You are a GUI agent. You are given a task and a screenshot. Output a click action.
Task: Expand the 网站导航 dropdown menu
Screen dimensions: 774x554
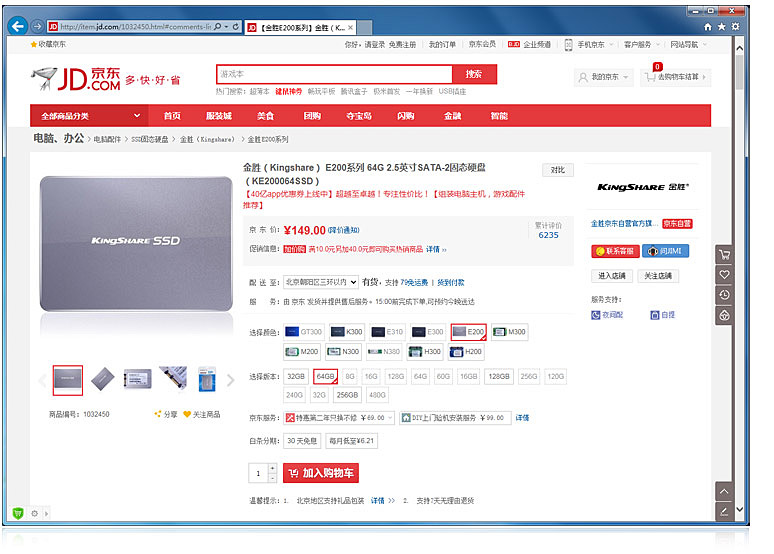(689, 44)
